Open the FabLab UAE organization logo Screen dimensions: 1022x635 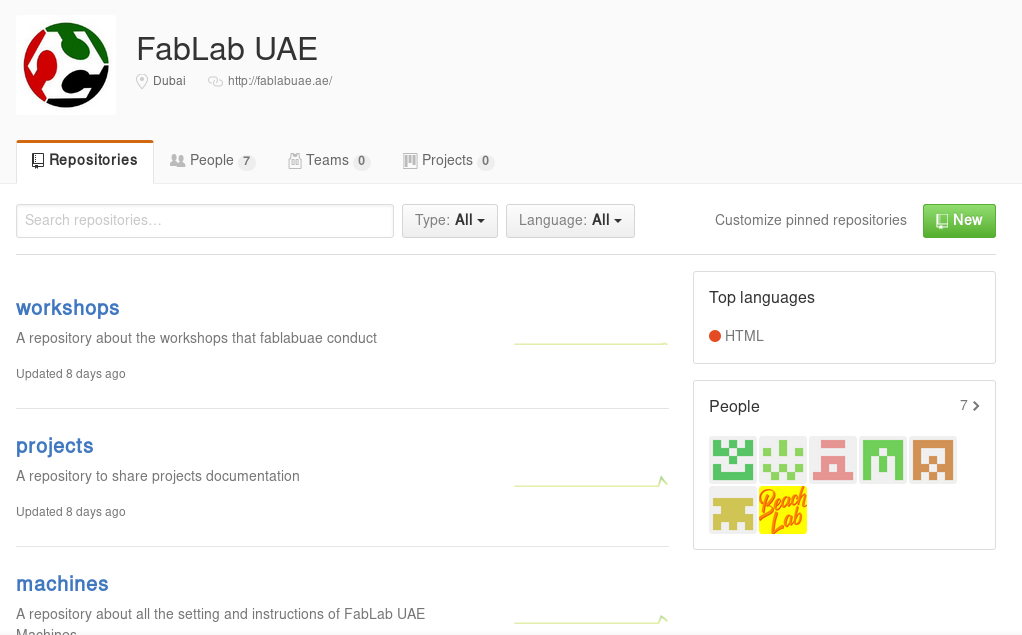click(66, 65)
